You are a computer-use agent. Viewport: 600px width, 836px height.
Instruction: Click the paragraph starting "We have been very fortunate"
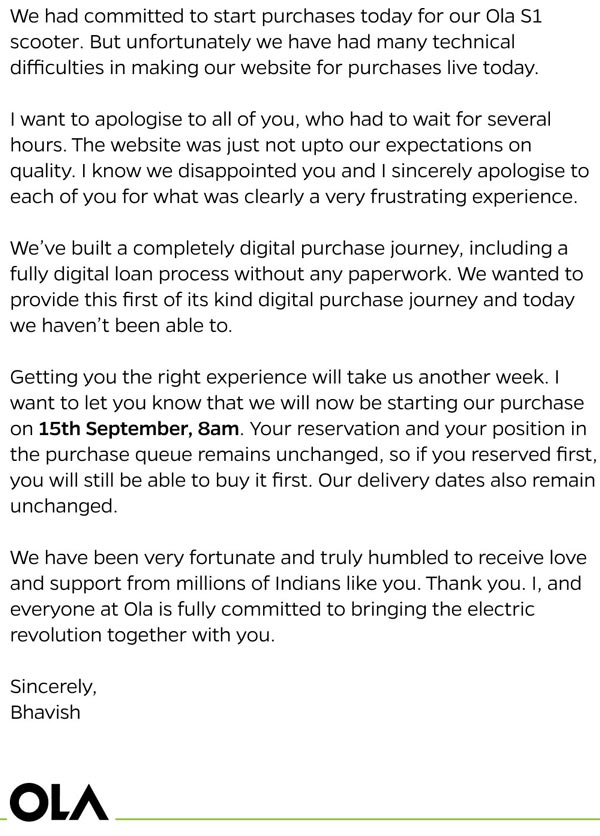299,595
